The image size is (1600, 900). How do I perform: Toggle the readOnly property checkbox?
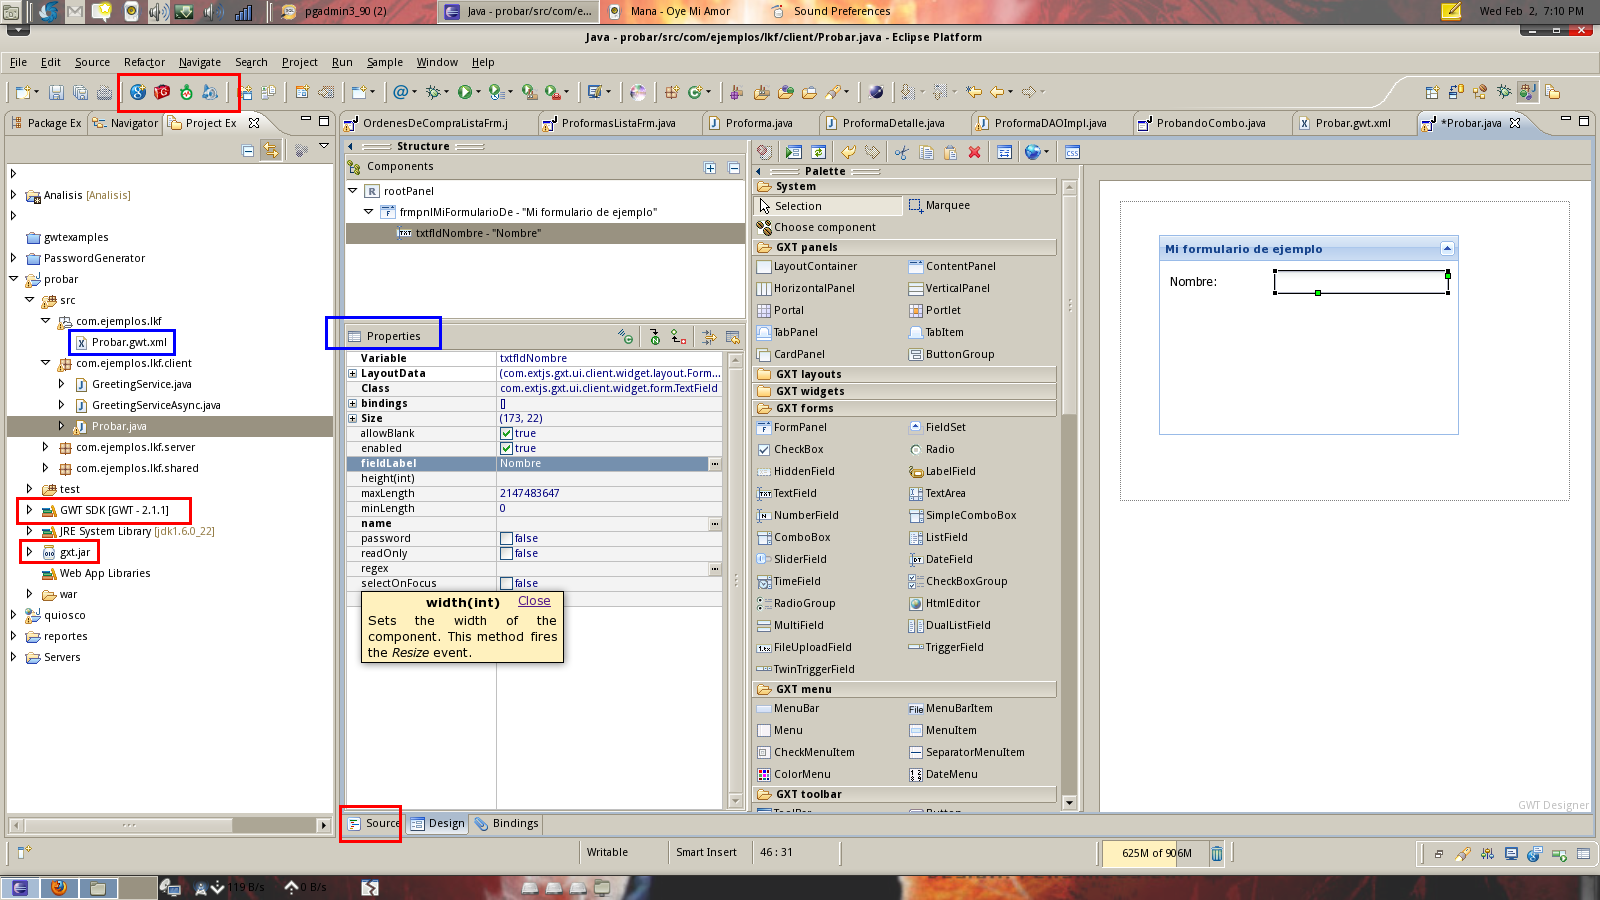(x=506, y=553)
